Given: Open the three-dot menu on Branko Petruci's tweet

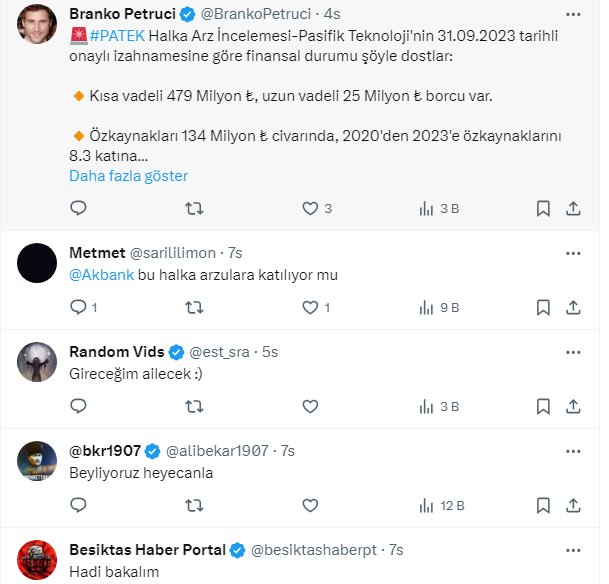Looking at the screenshot, I should click(x=574, y=15).
